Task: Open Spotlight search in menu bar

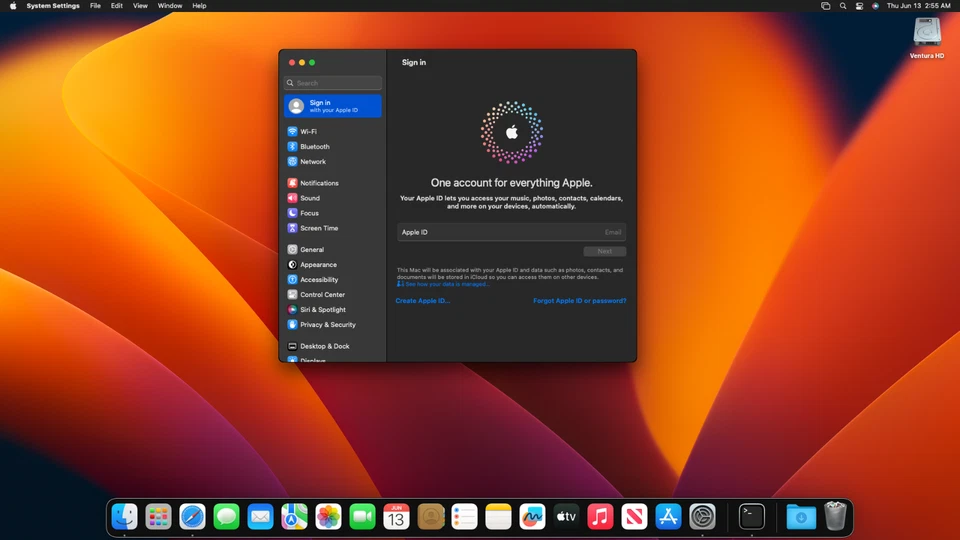Action: 843,6
